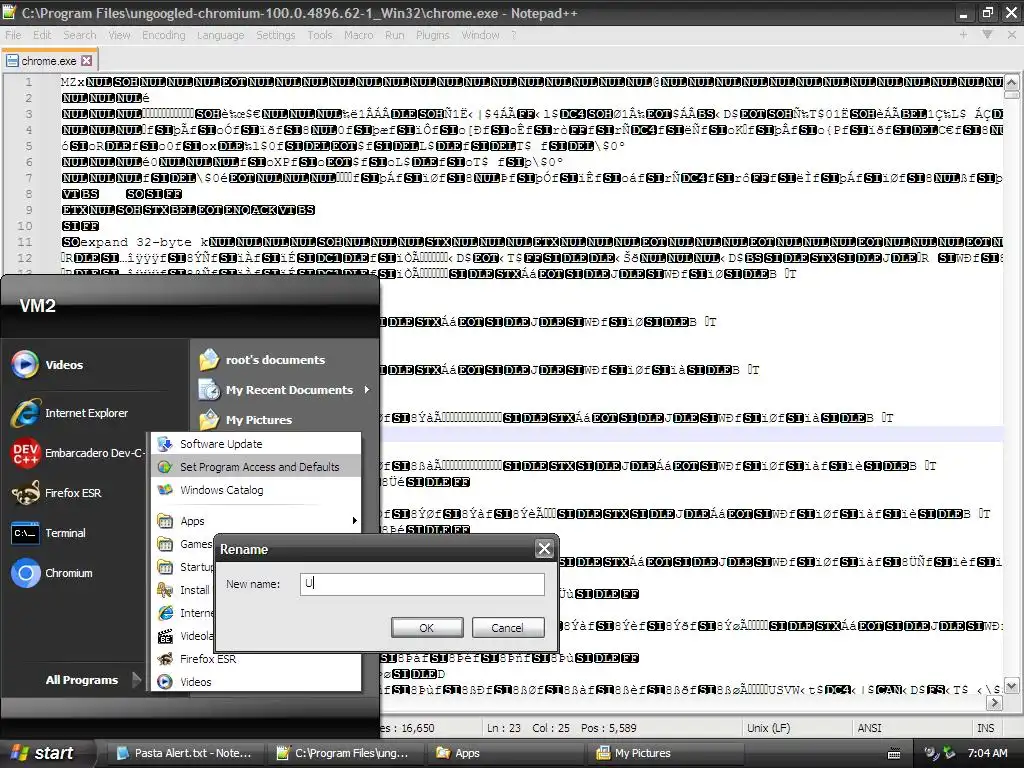Click the ANSI encoding status field
Viewport: 1024px width, 768px height.
(x=869, y=728)
